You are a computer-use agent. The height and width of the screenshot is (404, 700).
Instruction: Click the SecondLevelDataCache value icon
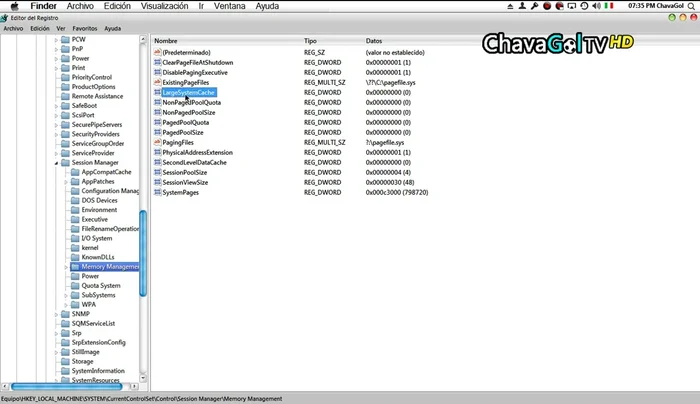(157, 162)
